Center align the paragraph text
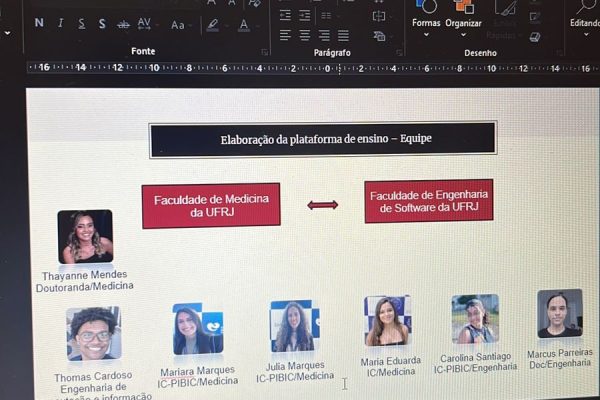 point(305,36)
